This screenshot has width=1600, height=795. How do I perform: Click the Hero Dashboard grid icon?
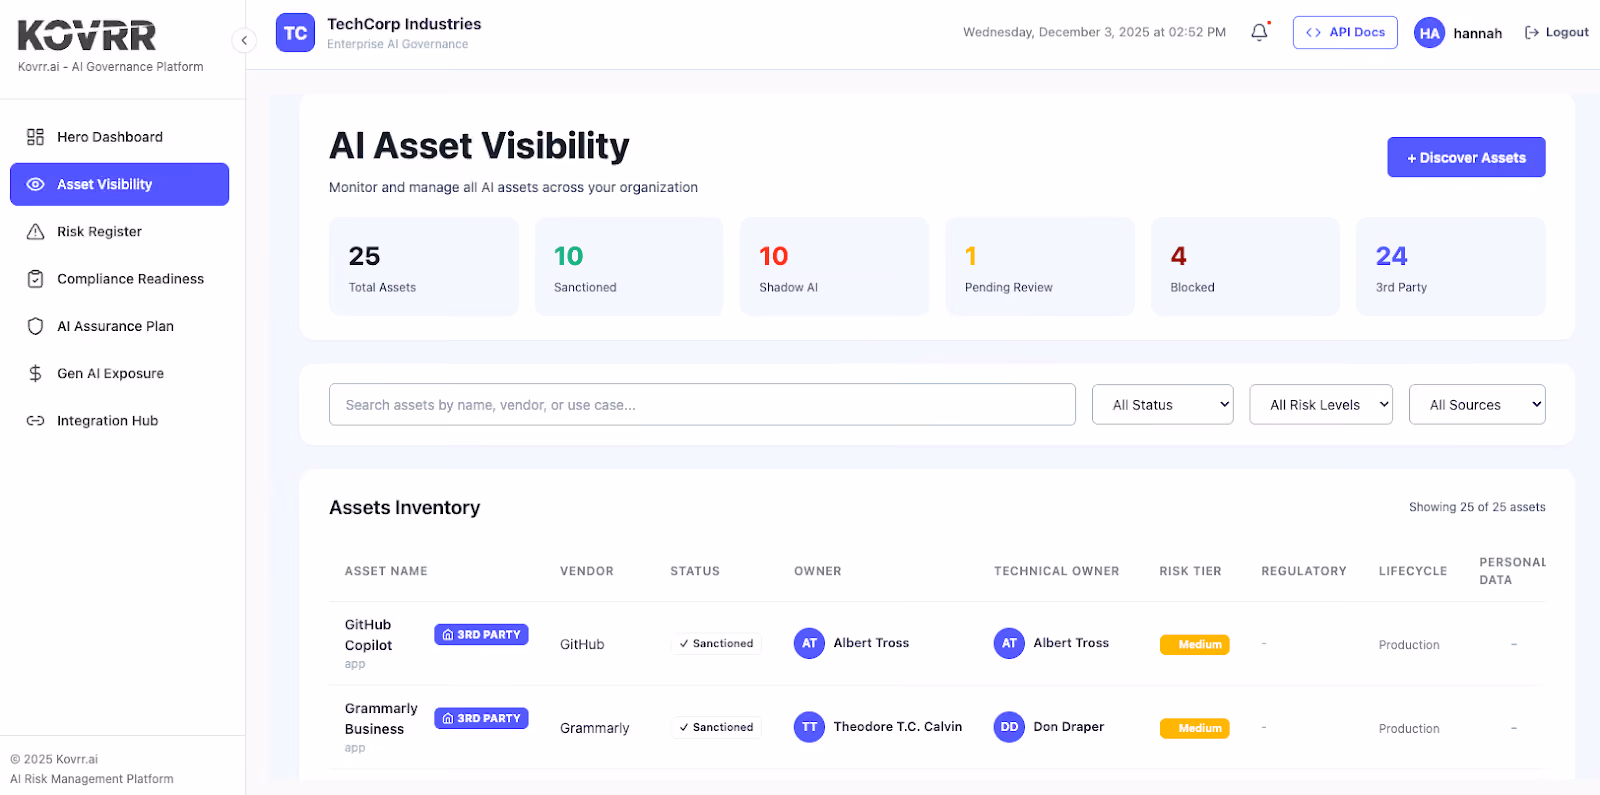(x=35, y=137)
